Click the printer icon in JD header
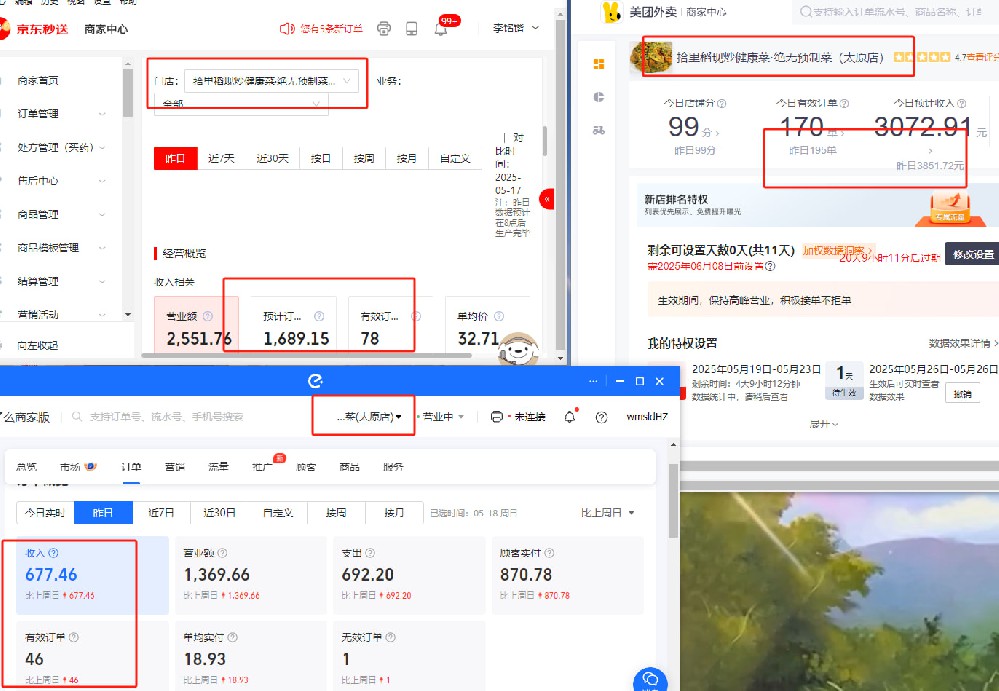The image size is (999, 691). pos(384,29)
